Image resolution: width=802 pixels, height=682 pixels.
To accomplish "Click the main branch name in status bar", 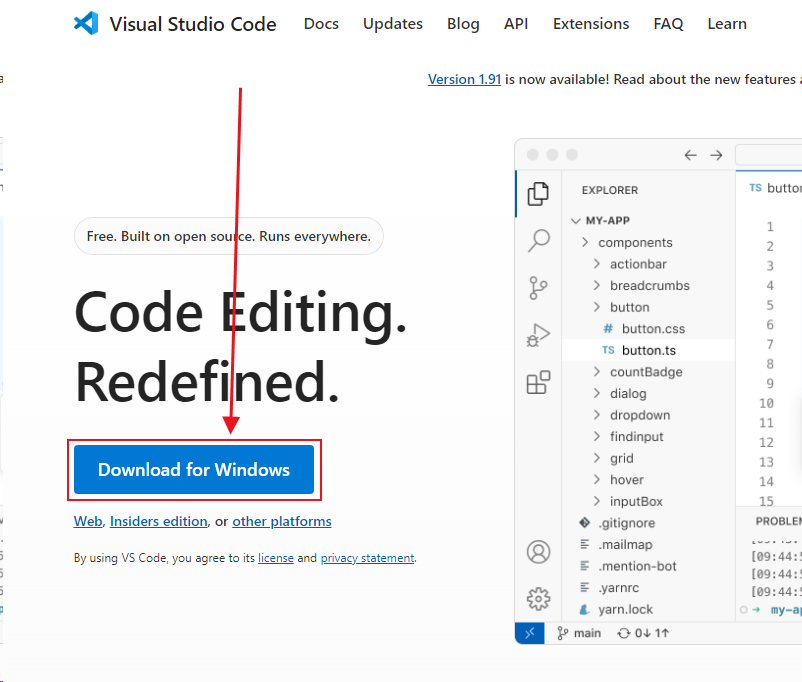I will [587, 633].
